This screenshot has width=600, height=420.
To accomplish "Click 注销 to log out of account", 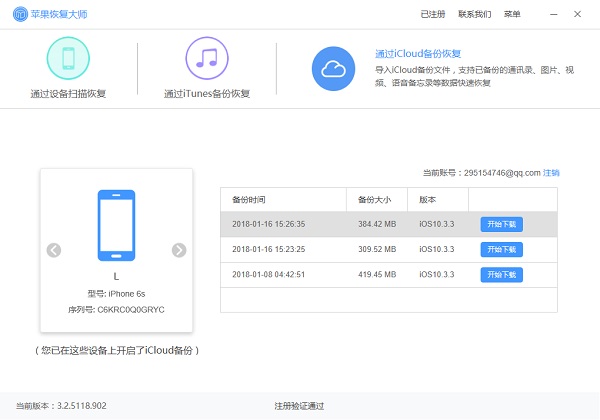I will point(551,173).
